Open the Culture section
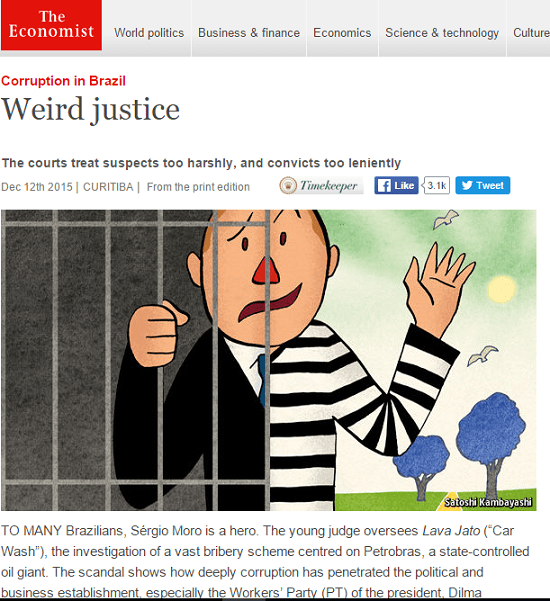The height and width of the screenshot is (601, 550). (x=531, y=33)
